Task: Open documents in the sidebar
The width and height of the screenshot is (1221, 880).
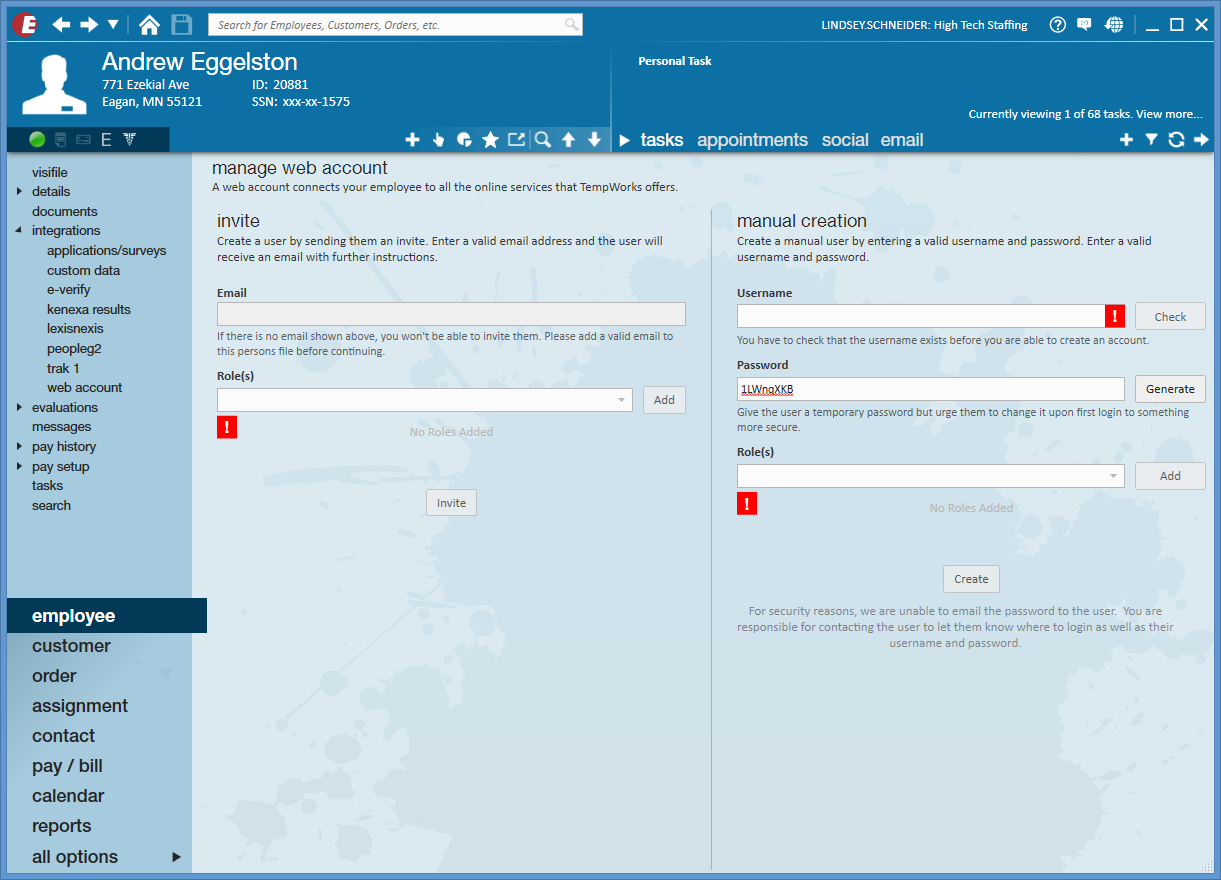Action: coord(65,211)
